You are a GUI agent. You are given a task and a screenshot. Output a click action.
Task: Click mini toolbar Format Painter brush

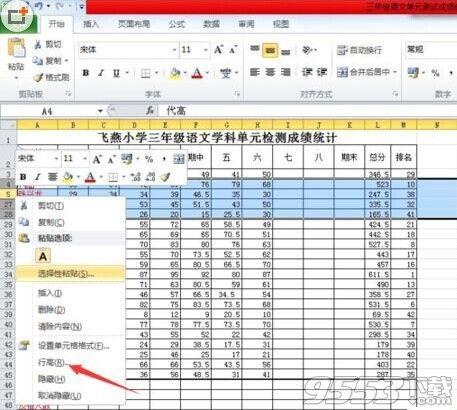(165, 177)
